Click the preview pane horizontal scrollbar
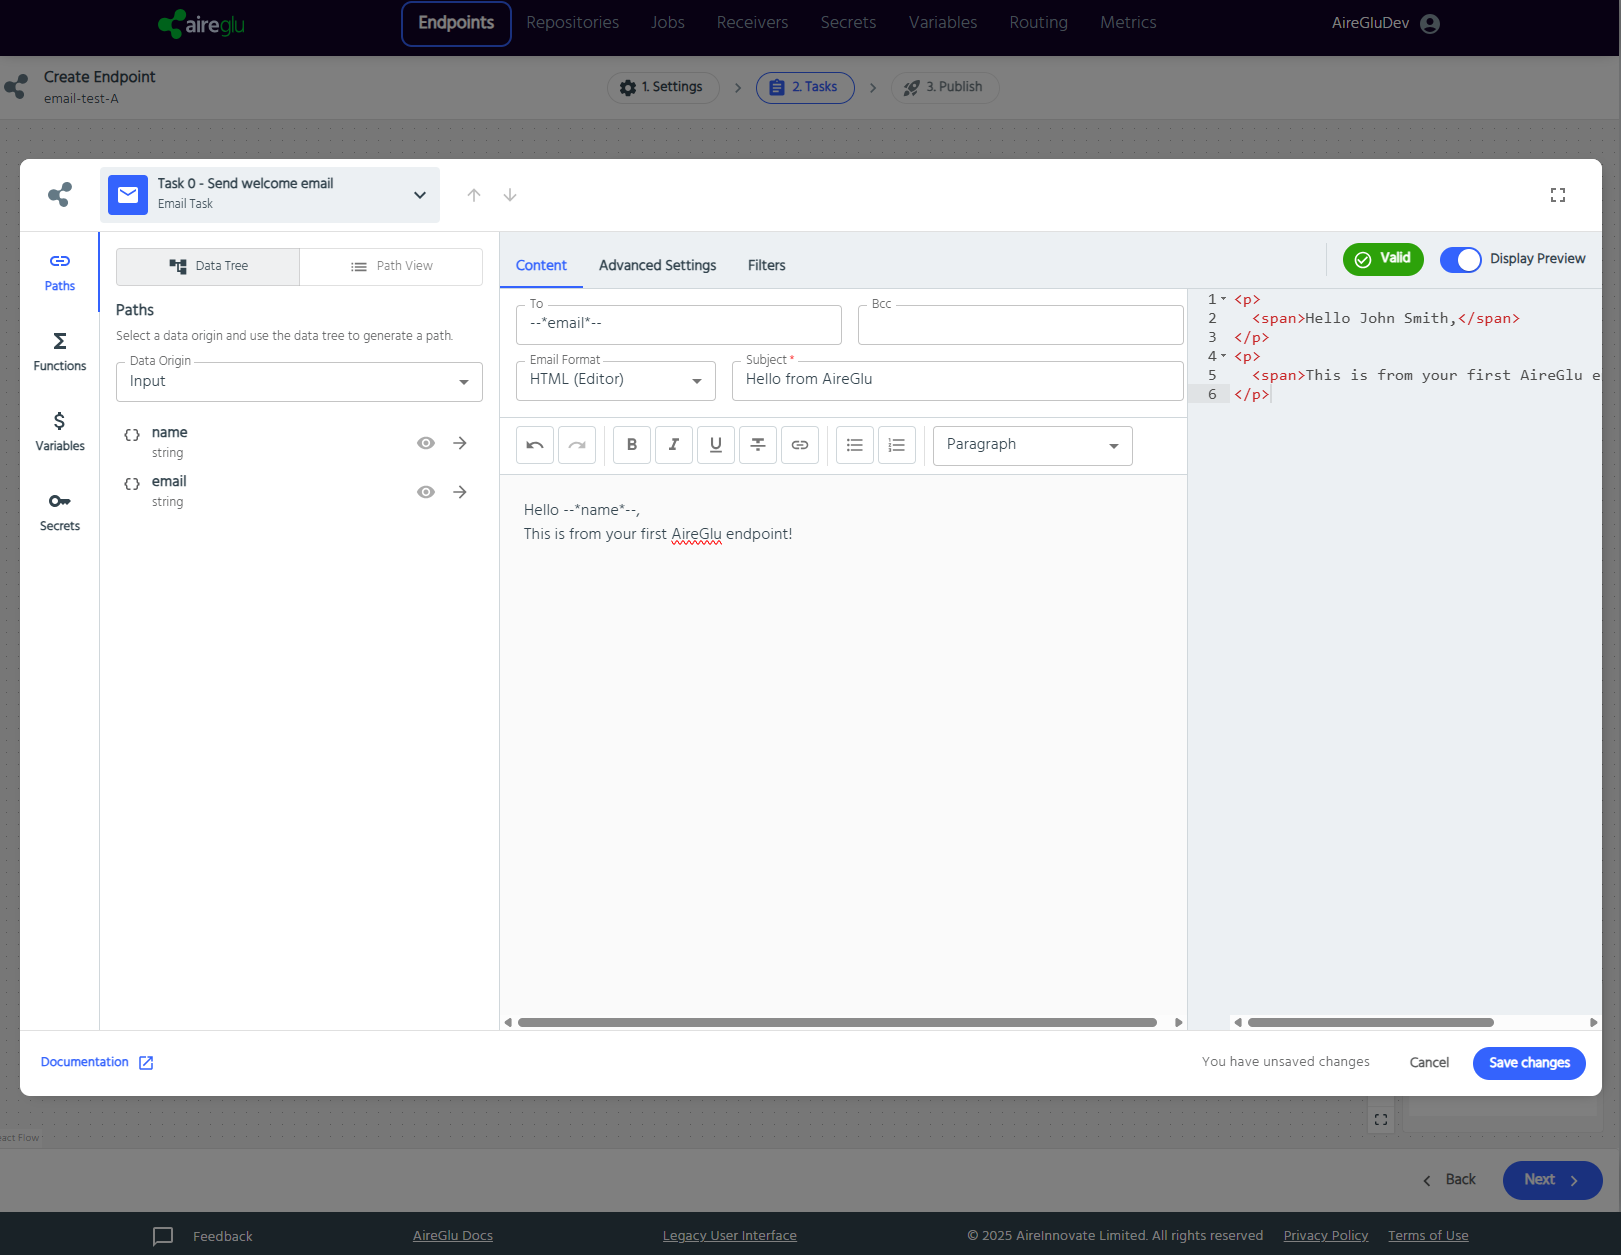This screenshot has height=1255, width=1621. 1370,1022
